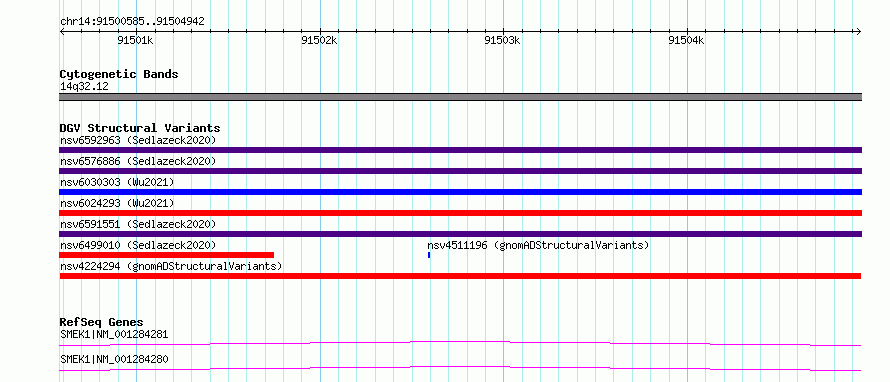890x382 pixels.
Task: Click the right arrowhead of the ruler
Action: pyautogui.click(x=858, y=31)
